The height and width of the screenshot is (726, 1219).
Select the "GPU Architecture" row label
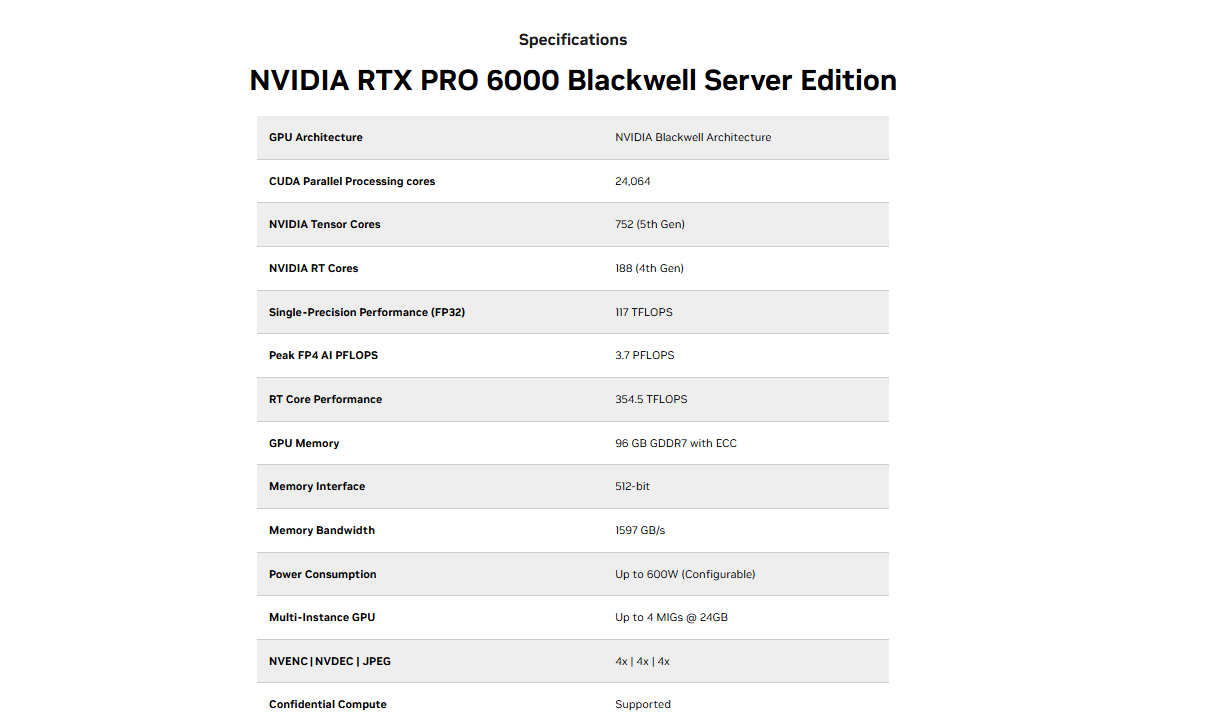[316, 138]
